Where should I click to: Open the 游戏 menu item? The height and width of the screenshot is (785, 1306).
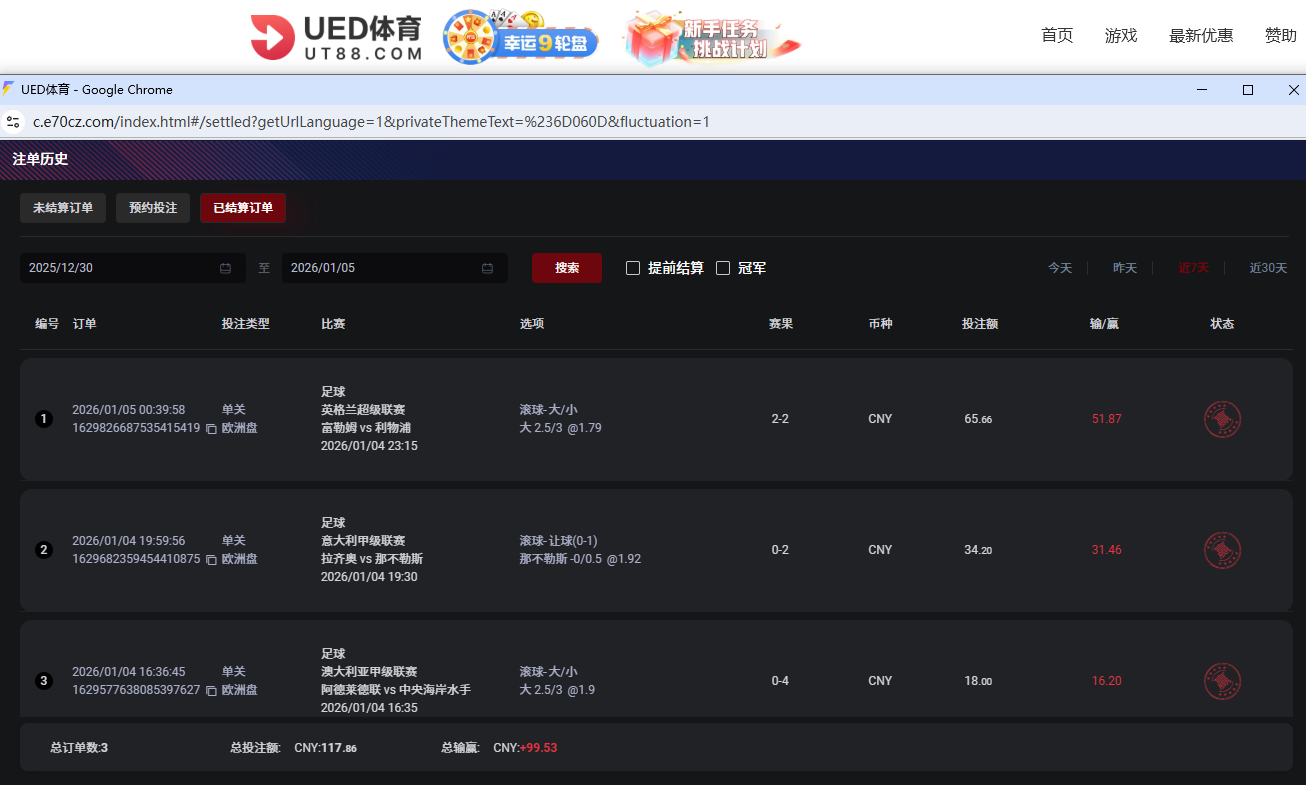point(1121,35)
